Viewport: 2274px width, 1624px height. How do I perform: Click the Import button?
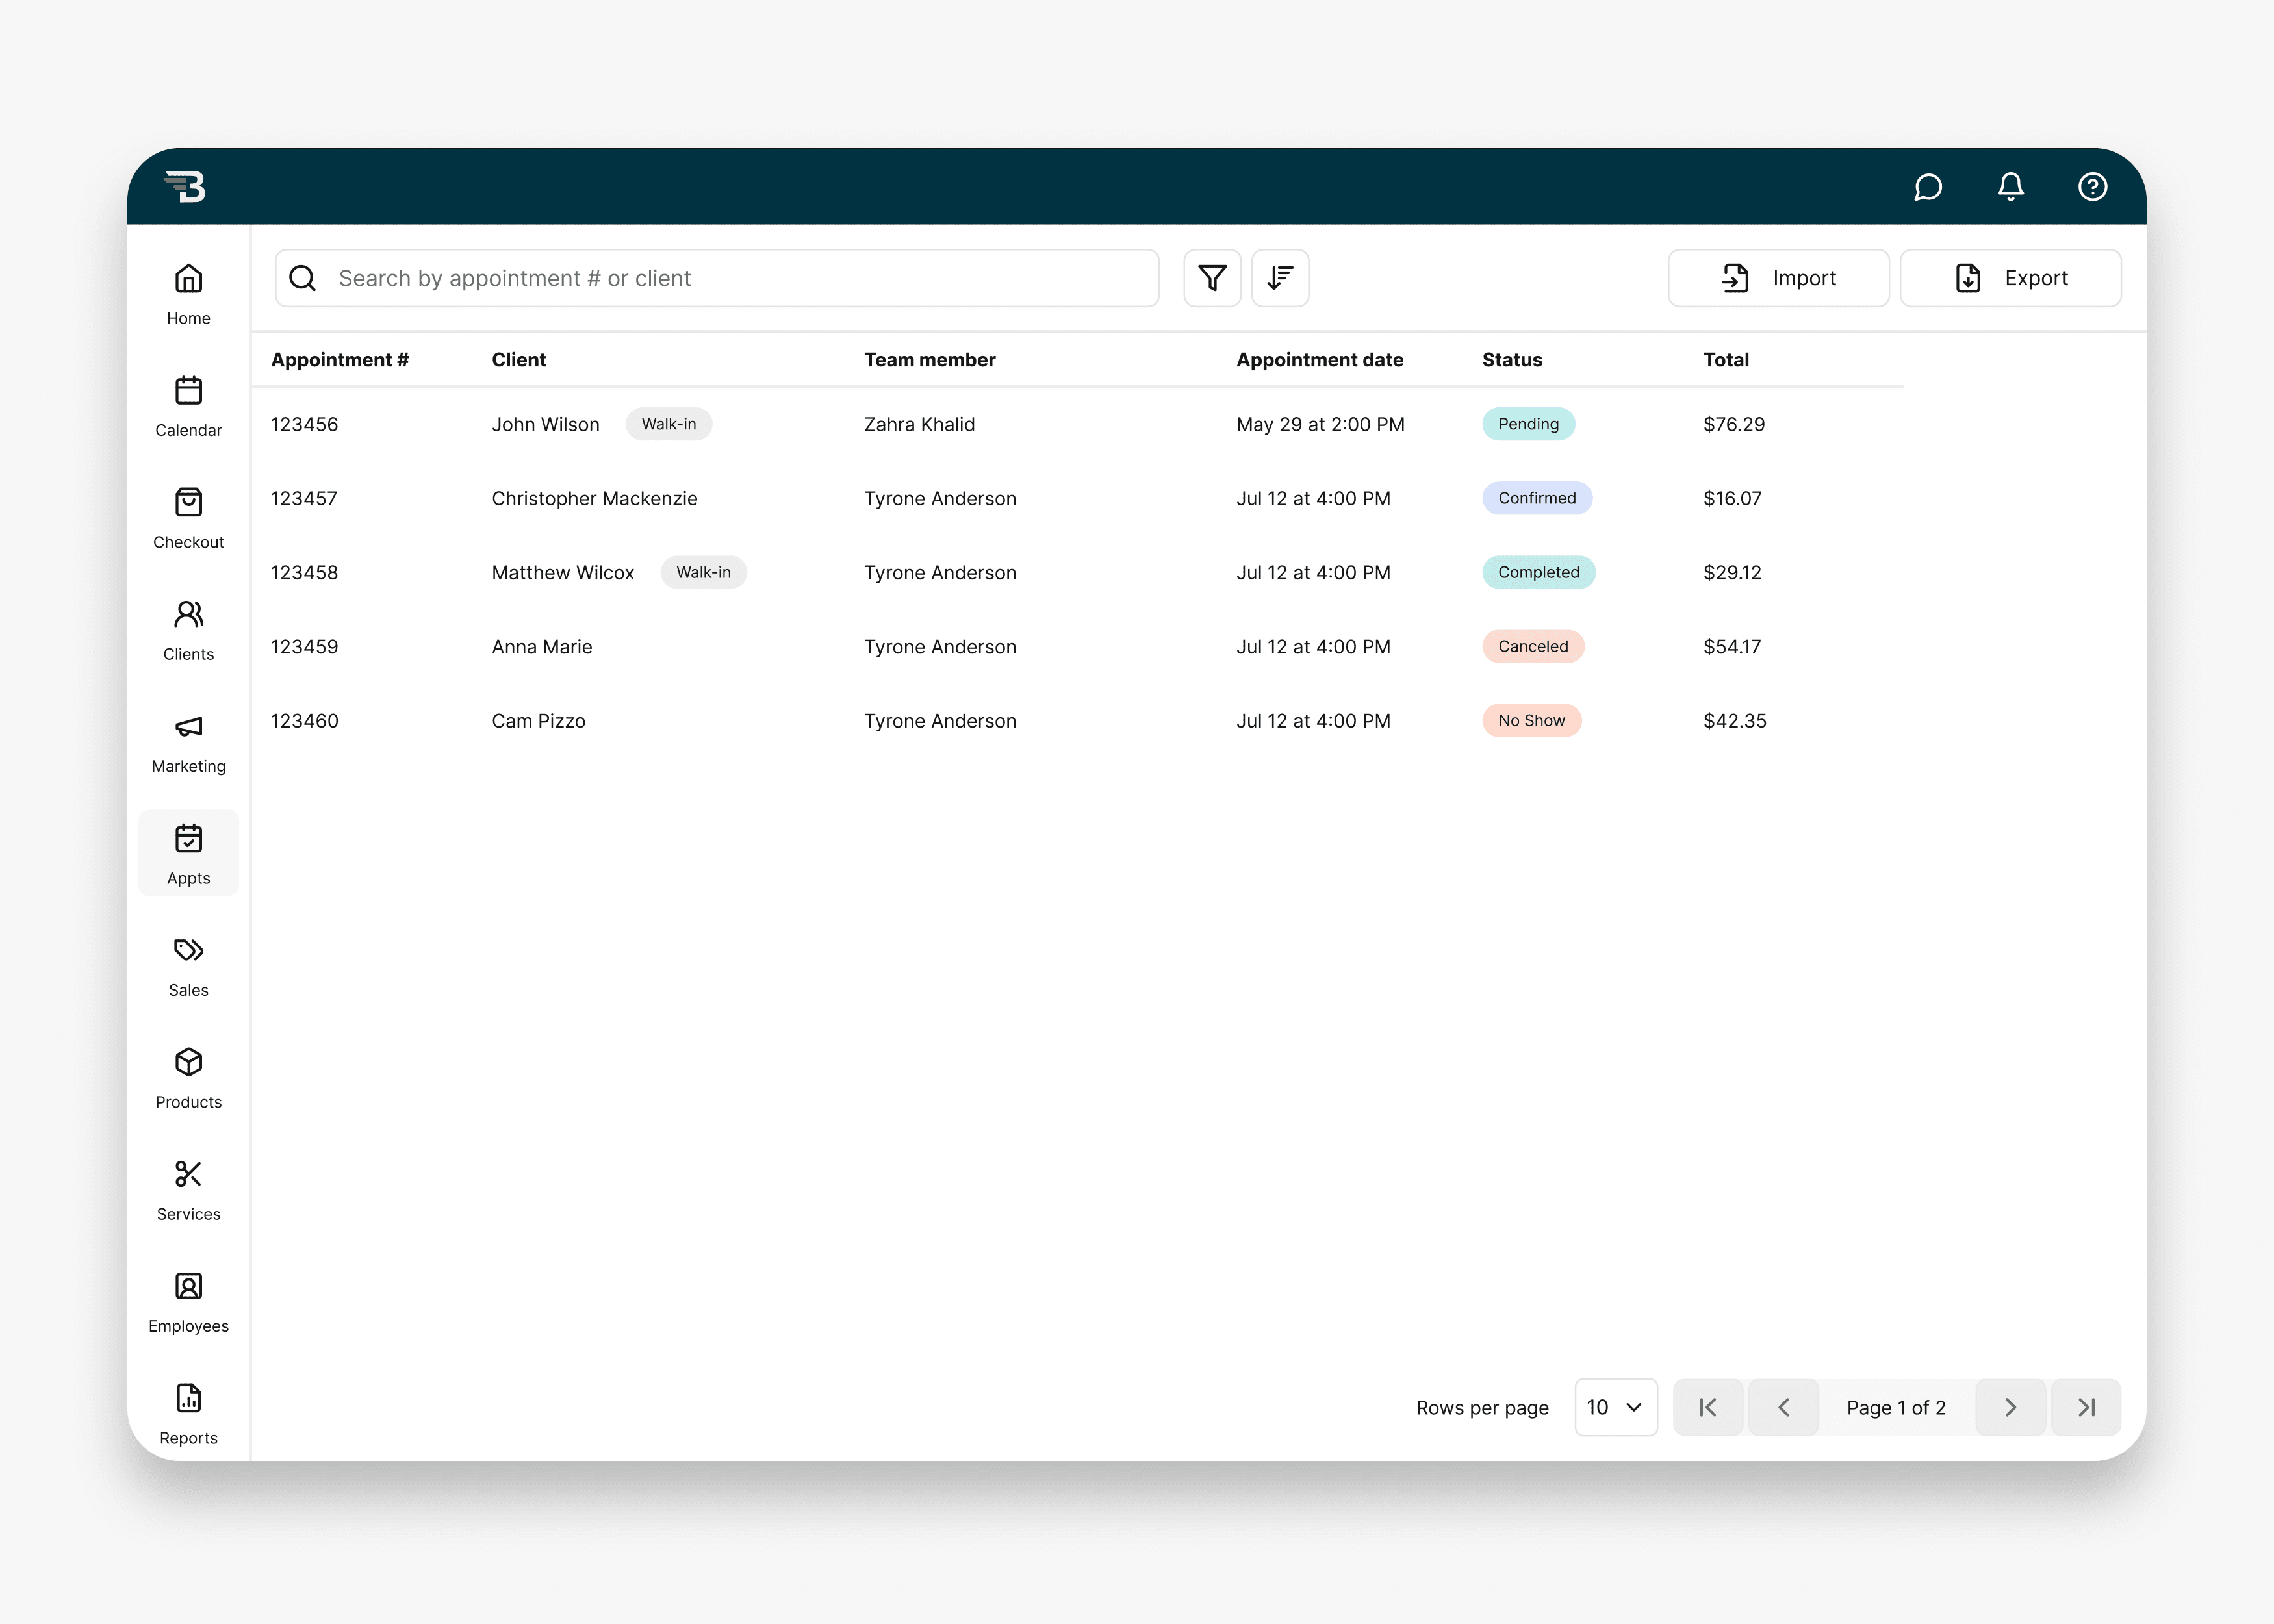pos(1778,278)
